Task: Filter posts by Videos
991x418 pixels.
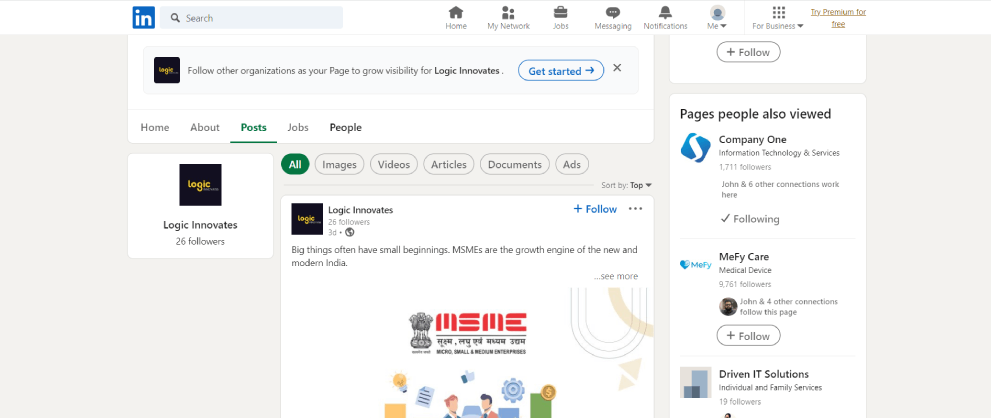Action: click(x=394, y=164)
